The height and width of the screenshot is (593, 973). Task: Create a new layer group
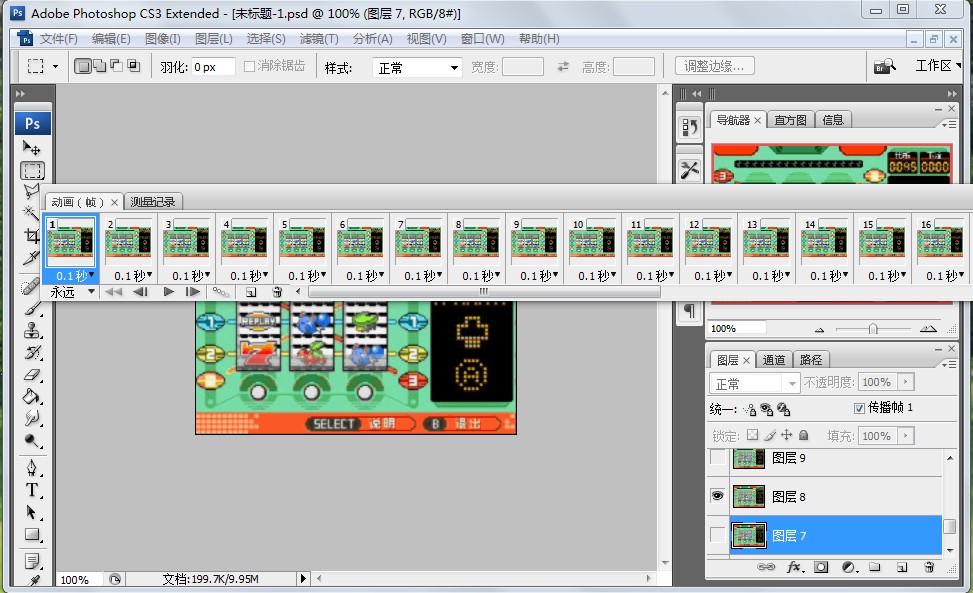point(875,567)
